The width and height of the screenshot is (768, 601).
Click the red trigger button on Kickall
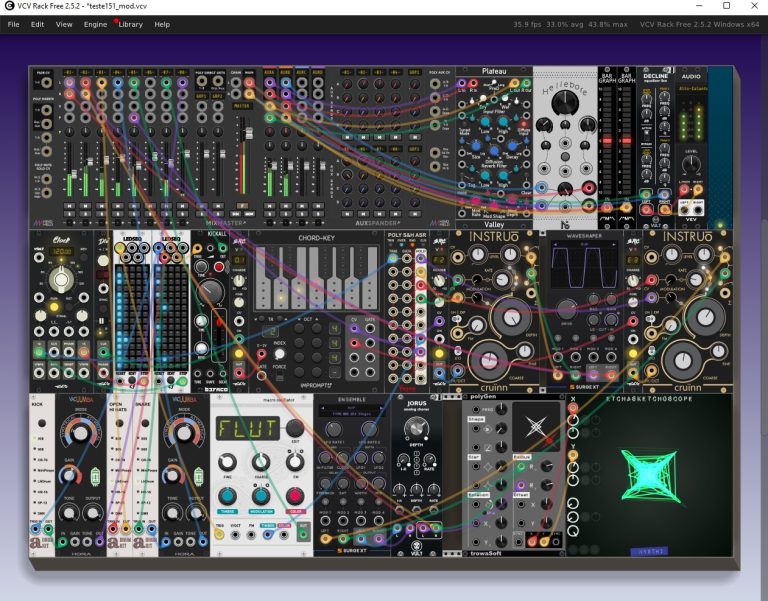[x=219, y=267]
